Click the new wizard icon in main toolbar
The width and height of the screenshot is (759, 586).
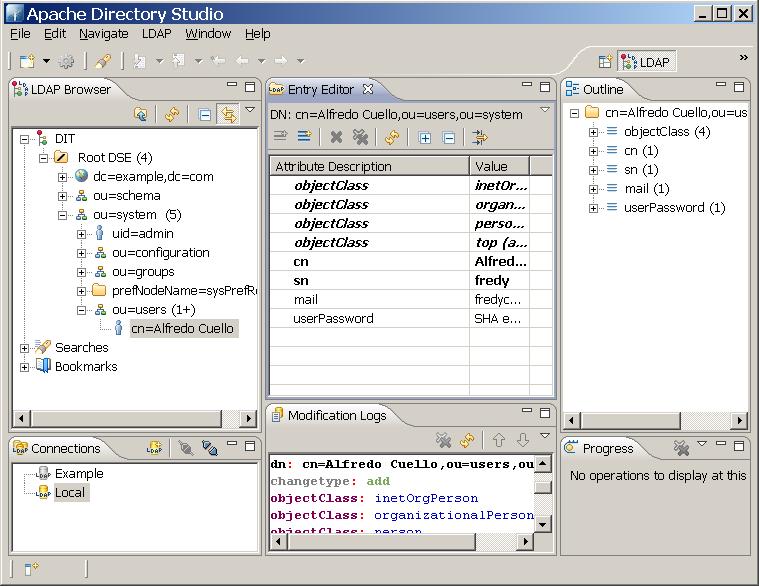point(28,61)
